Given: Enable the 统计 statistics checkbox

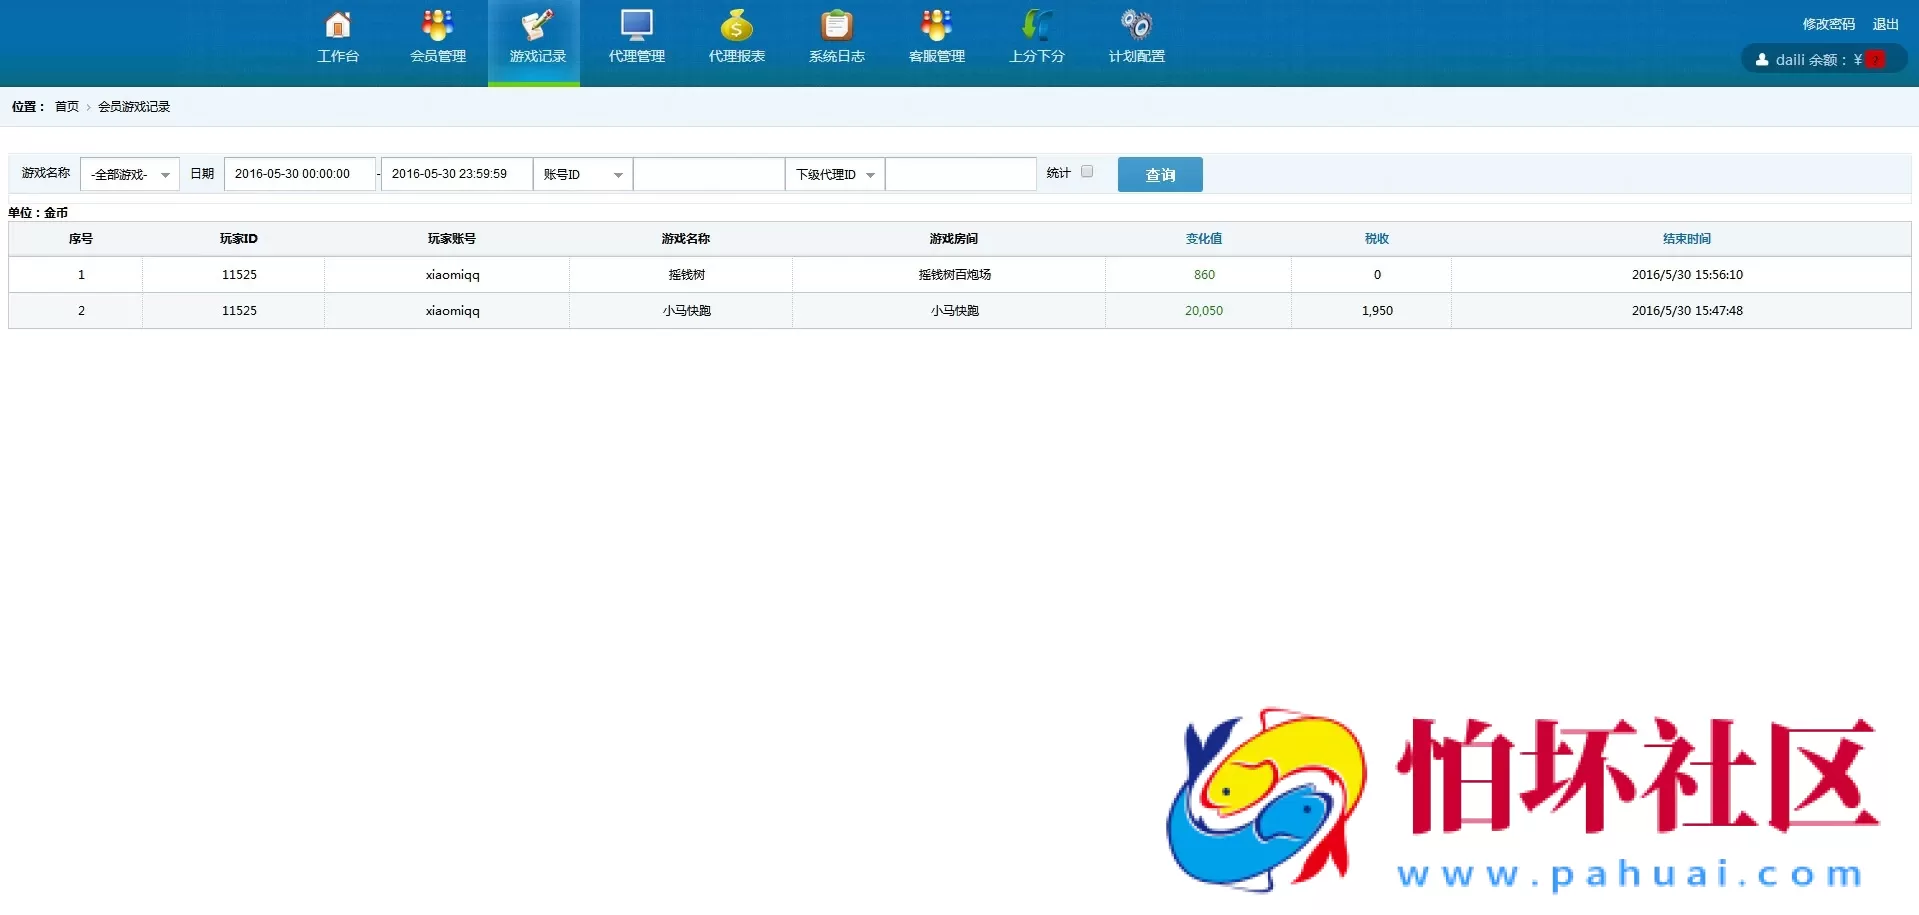Looking at the screenshot, I should (x=1087, y=171).
